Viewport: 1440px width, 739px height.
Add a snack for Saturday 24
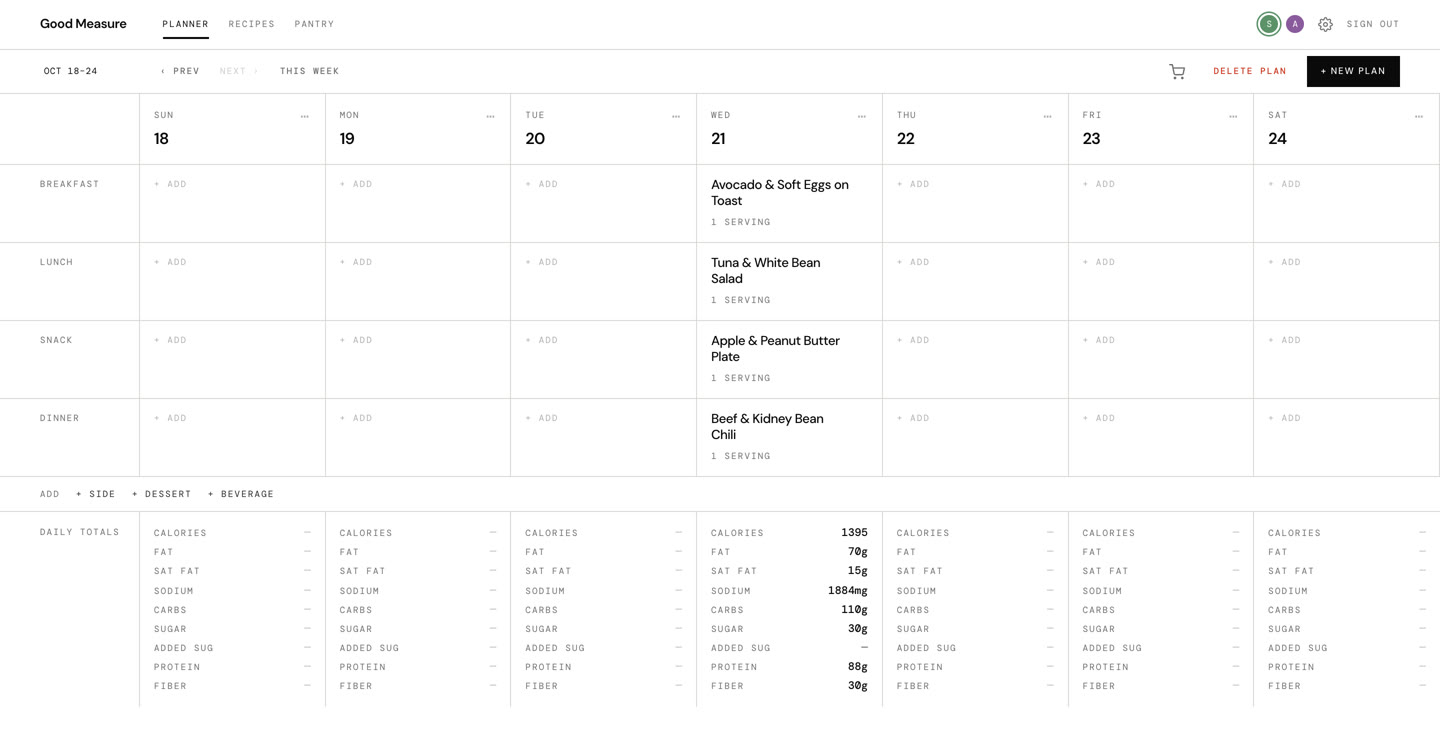tap(1285, 340)
